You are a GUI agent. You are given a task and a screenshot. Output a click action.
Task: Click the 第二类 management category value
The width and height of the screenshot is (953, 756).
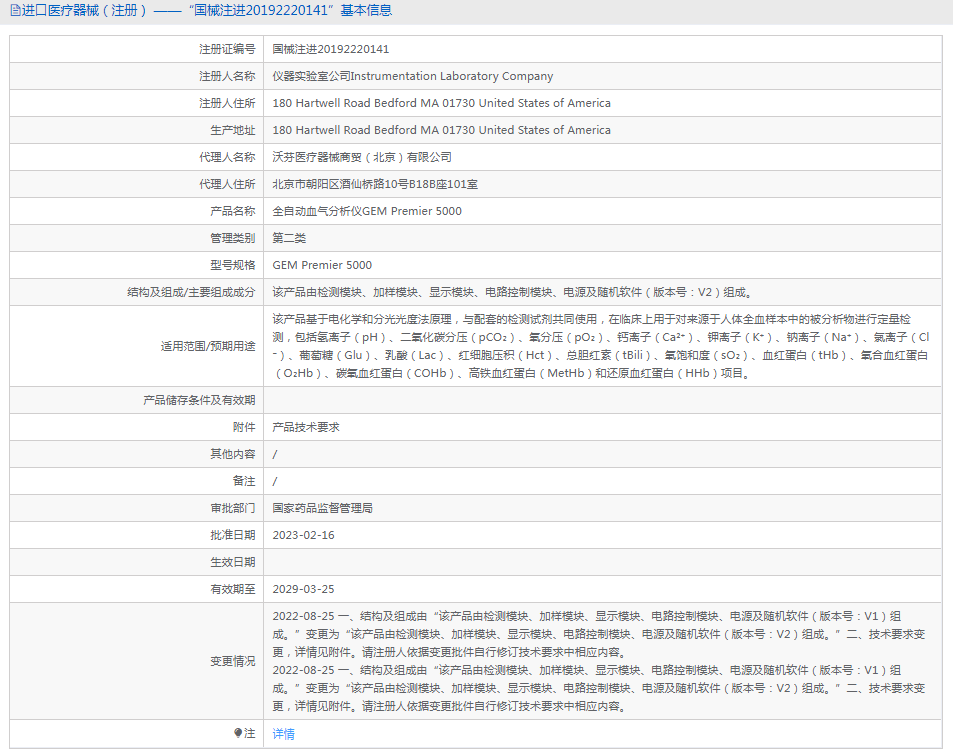coord(289,238)
